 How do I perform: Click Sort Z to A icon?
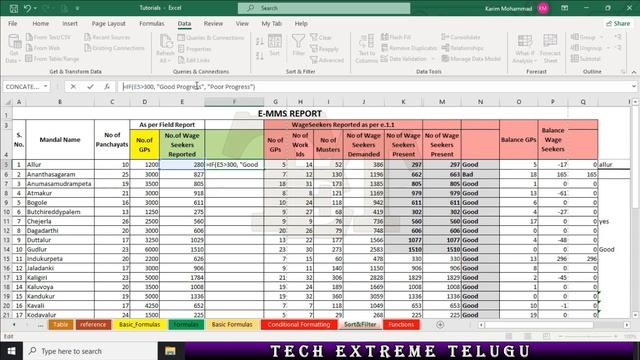pos(260,56)
